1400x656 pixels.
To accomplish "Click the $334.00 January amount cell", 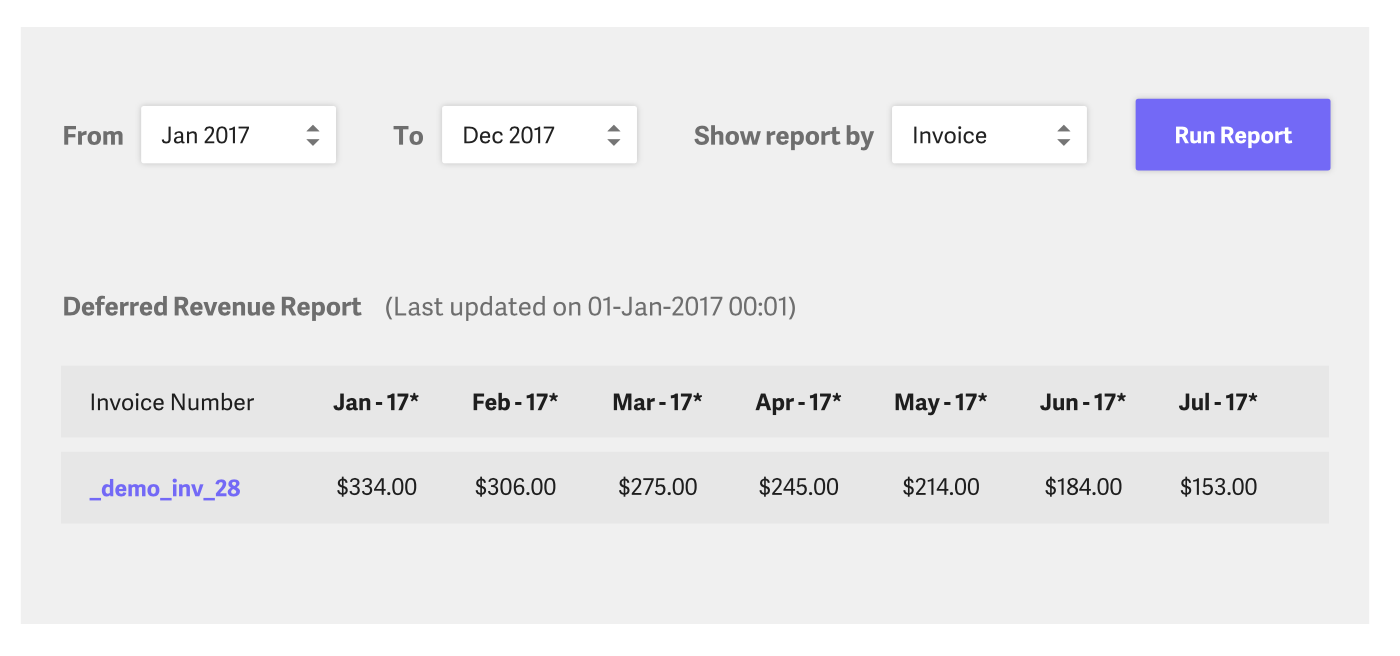I will tap(377, 488).
